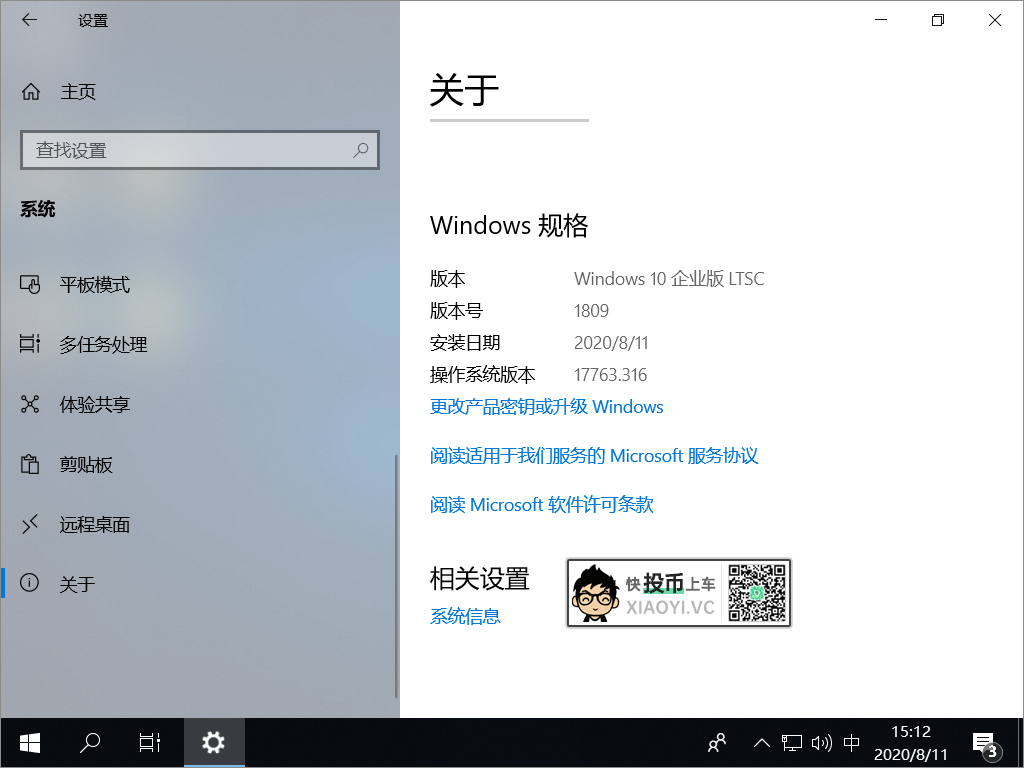This screenshot has height=768, width=1024.
Task: Click the search magnifier in 查找设置 box
Action: [360, 150]
